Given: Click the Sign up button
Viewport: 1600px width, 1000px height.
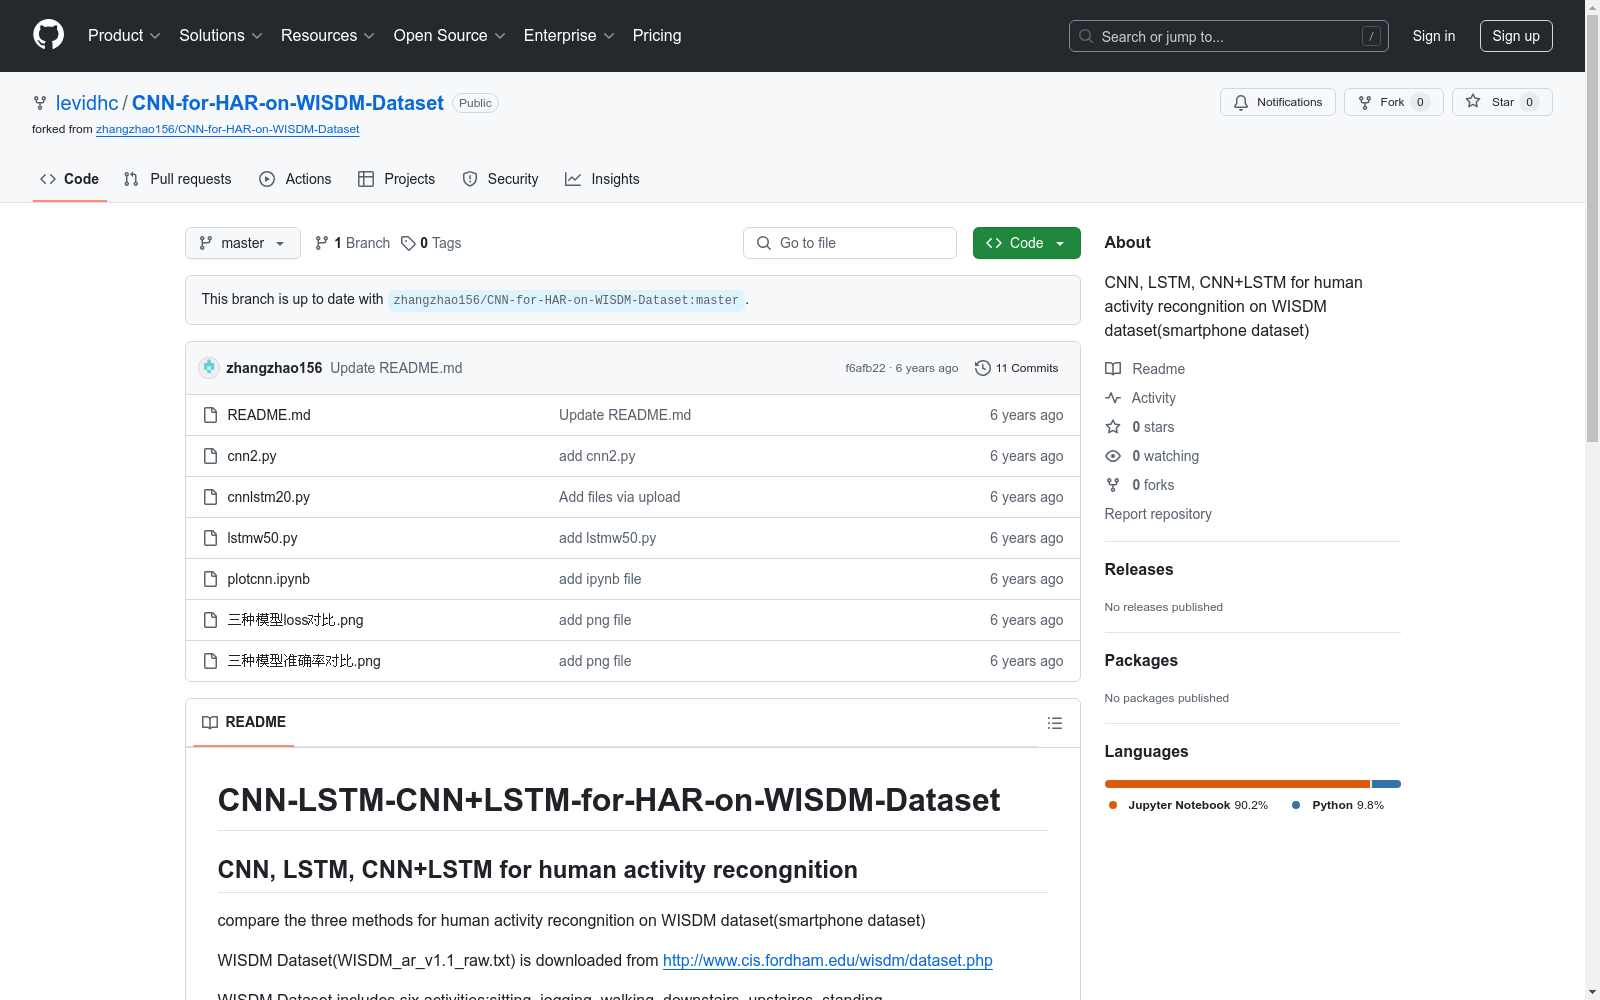Looking at the screenshot, I should tap(1516, 36).
